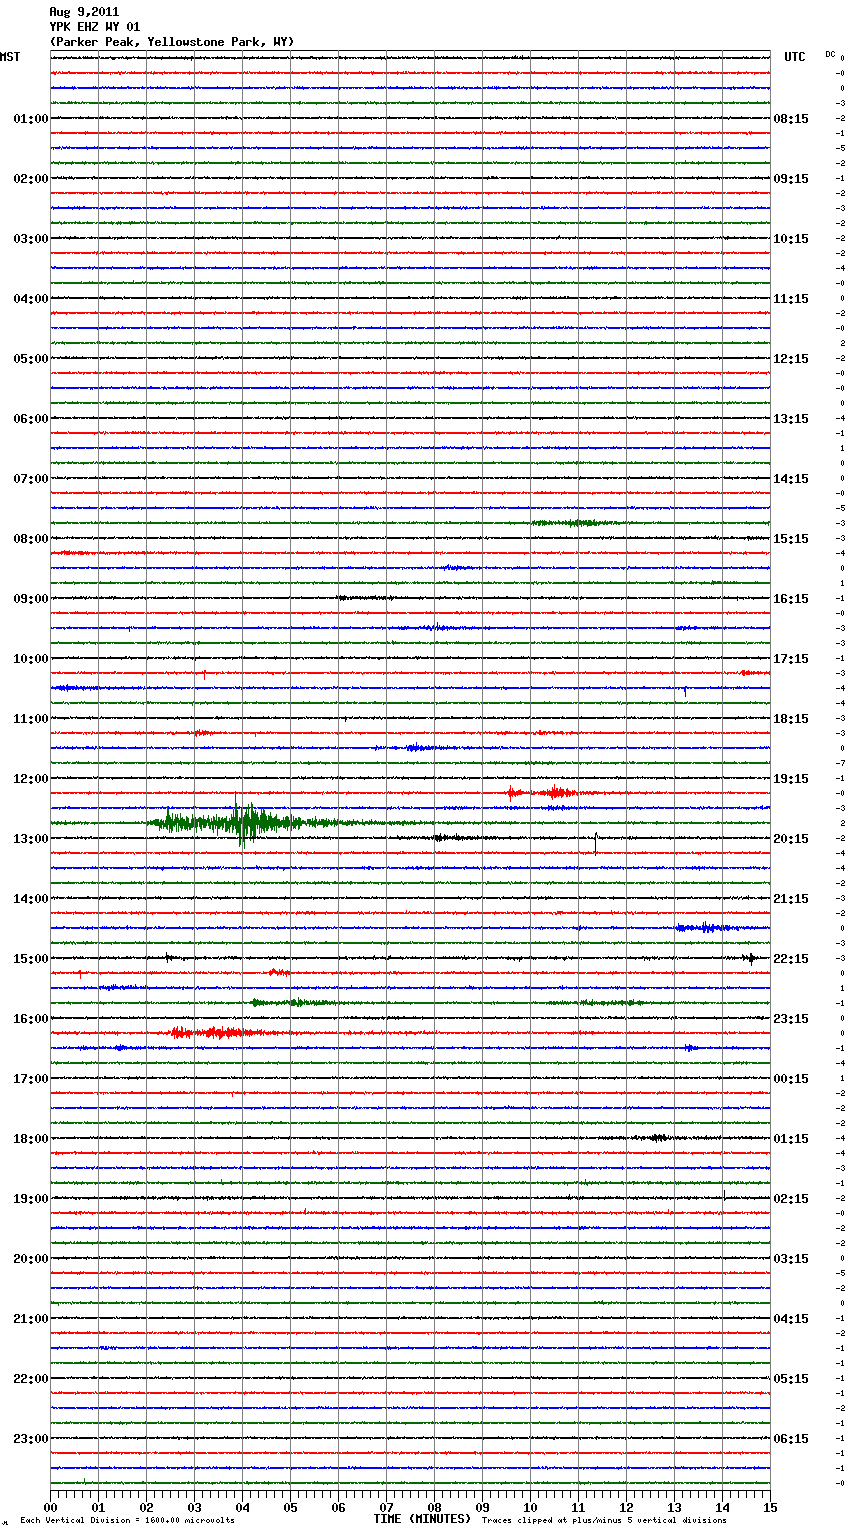The height and width of the screenshot is (1534, 850).
Task: Click the "10" minute tick on bottom axis
Action: tap(530, 1507)
